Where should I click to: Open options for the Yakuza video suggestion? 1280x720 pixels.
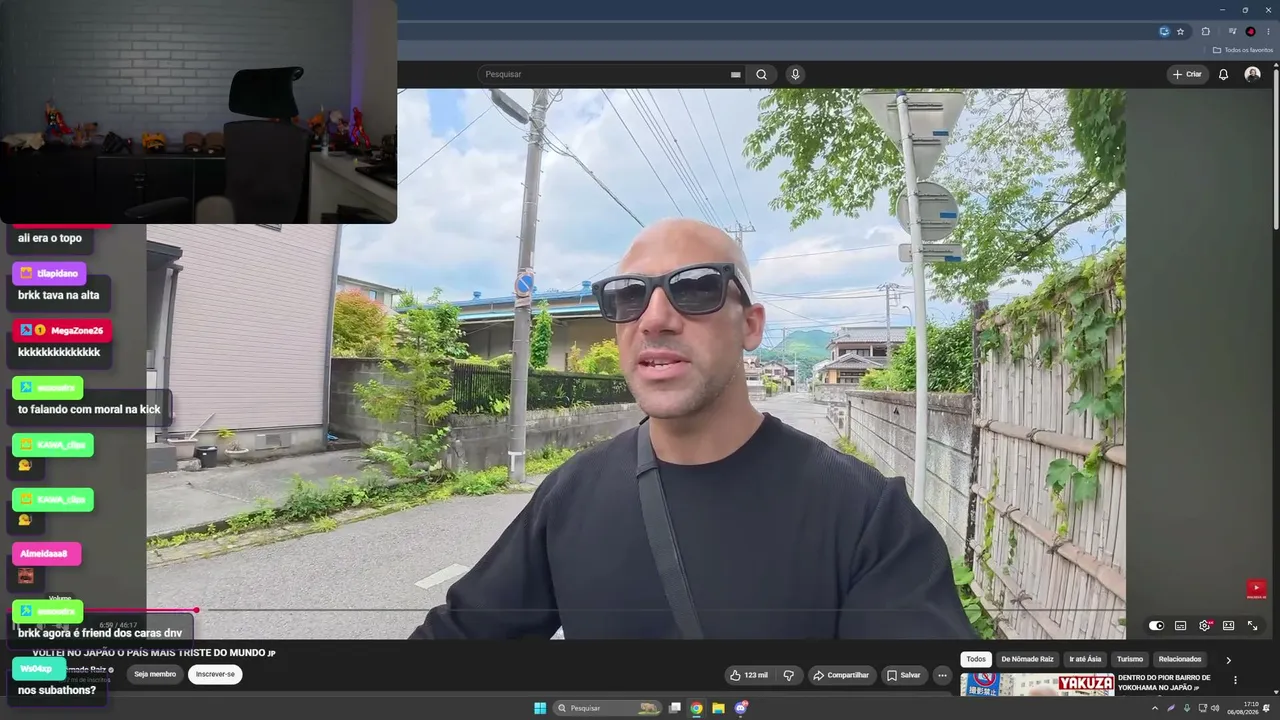pos(1235,680)
